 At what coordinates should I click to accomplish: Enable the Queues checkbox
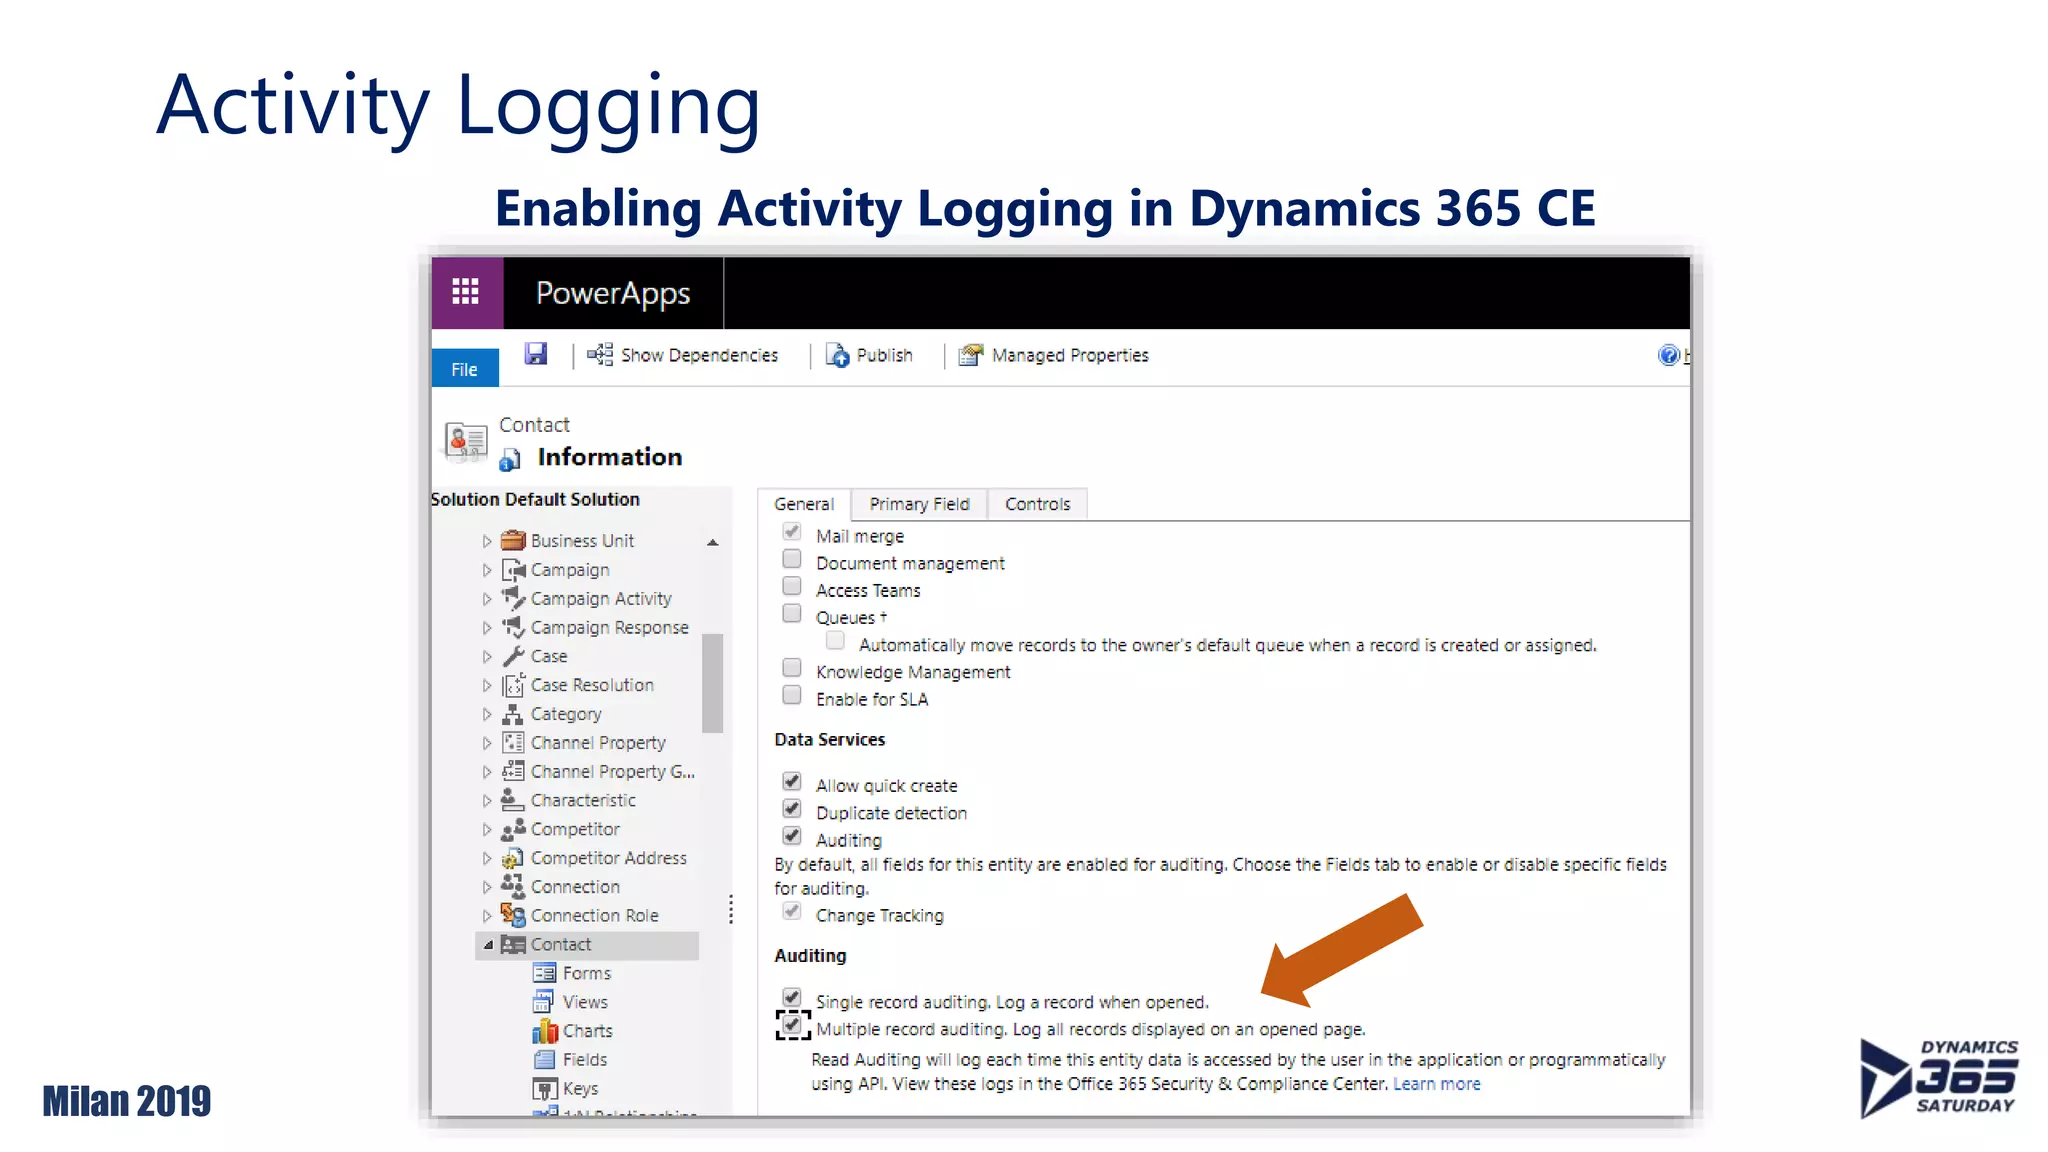(x=792, y=613)
